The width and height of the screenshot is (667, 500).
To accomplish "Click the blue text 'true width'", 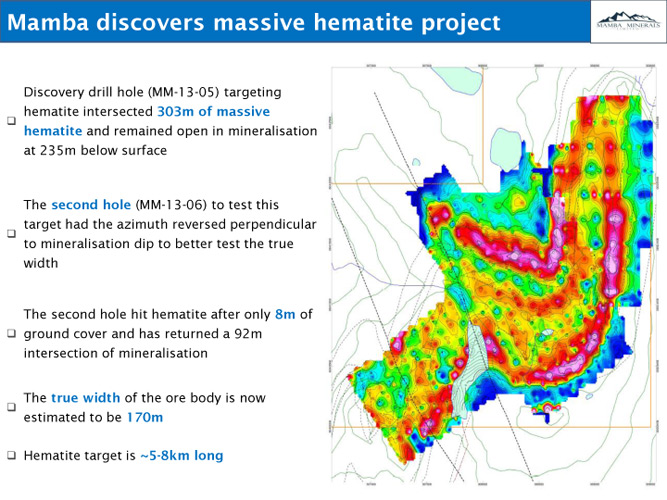I will pos(86,398).
